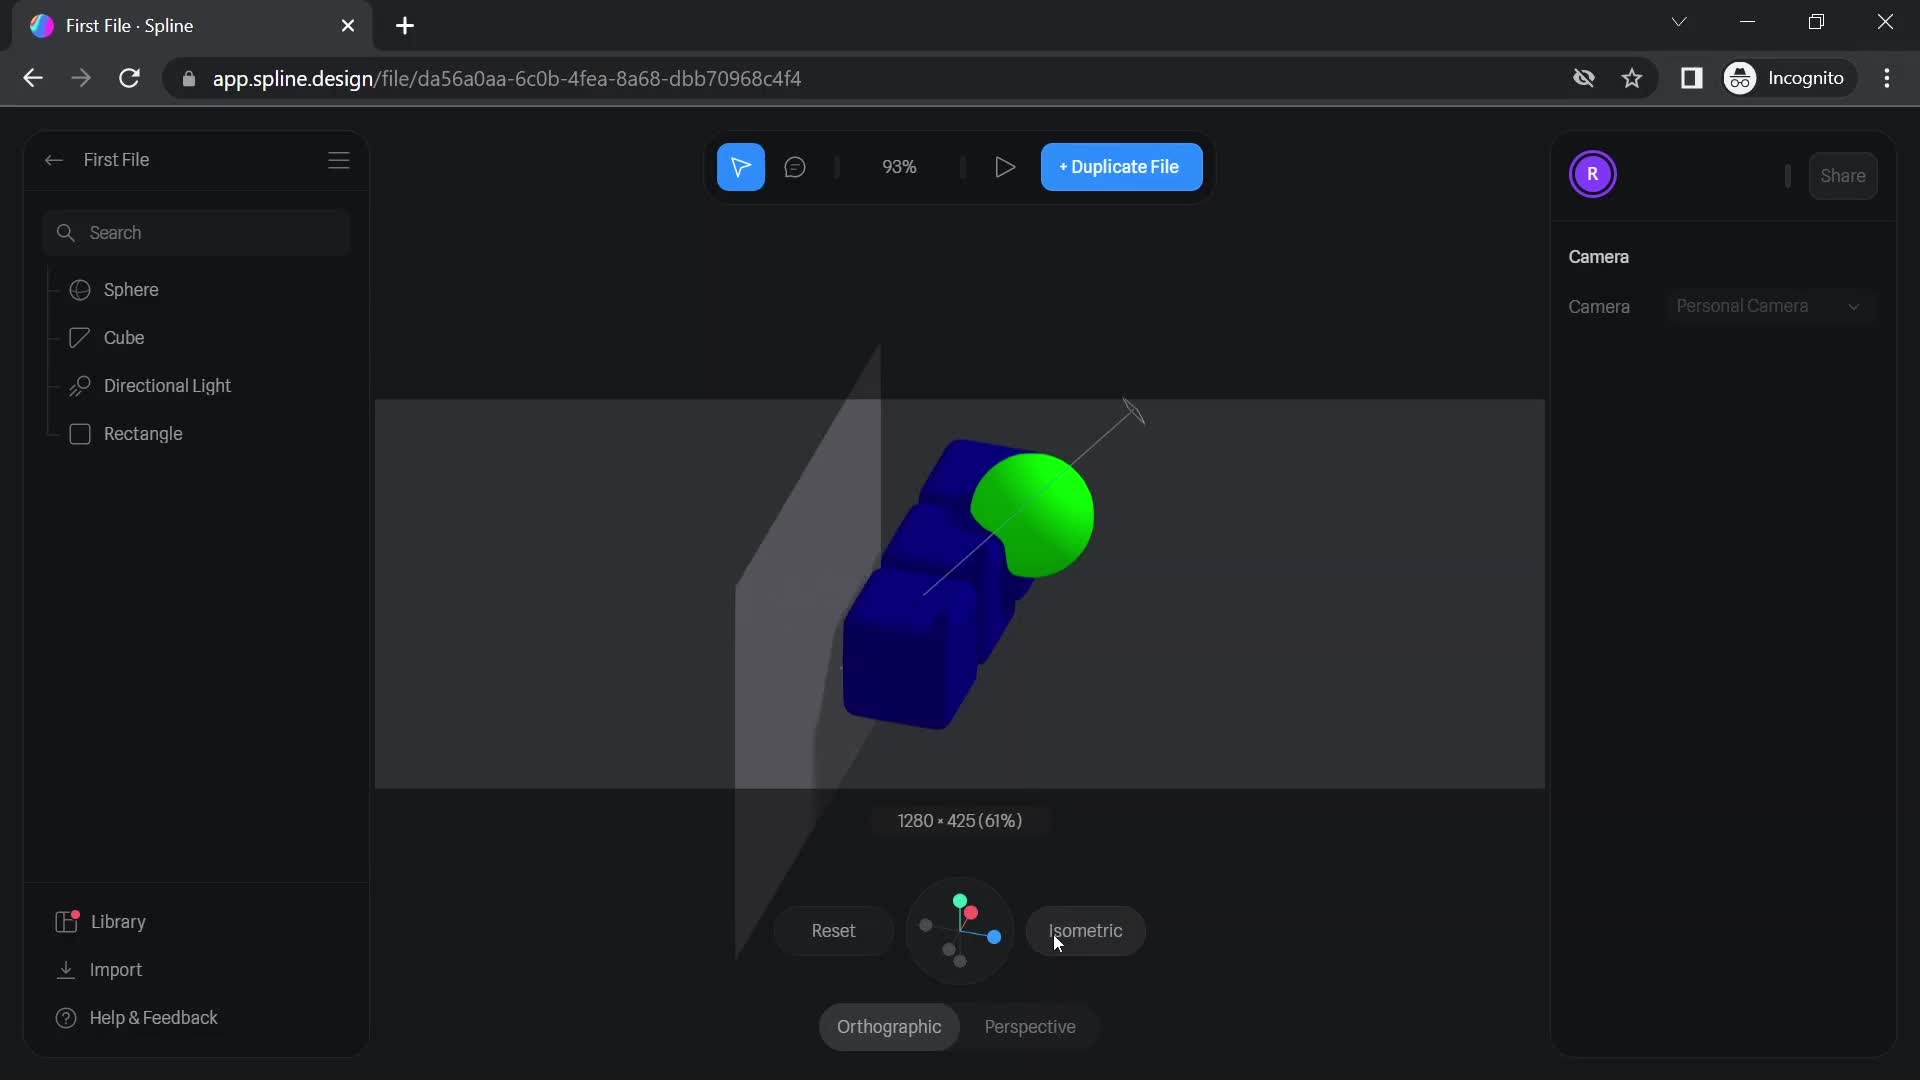This screenshot has height=1080, width=1920.
Task: Open Chrome three-dot menu
Action: [1887, 78]
